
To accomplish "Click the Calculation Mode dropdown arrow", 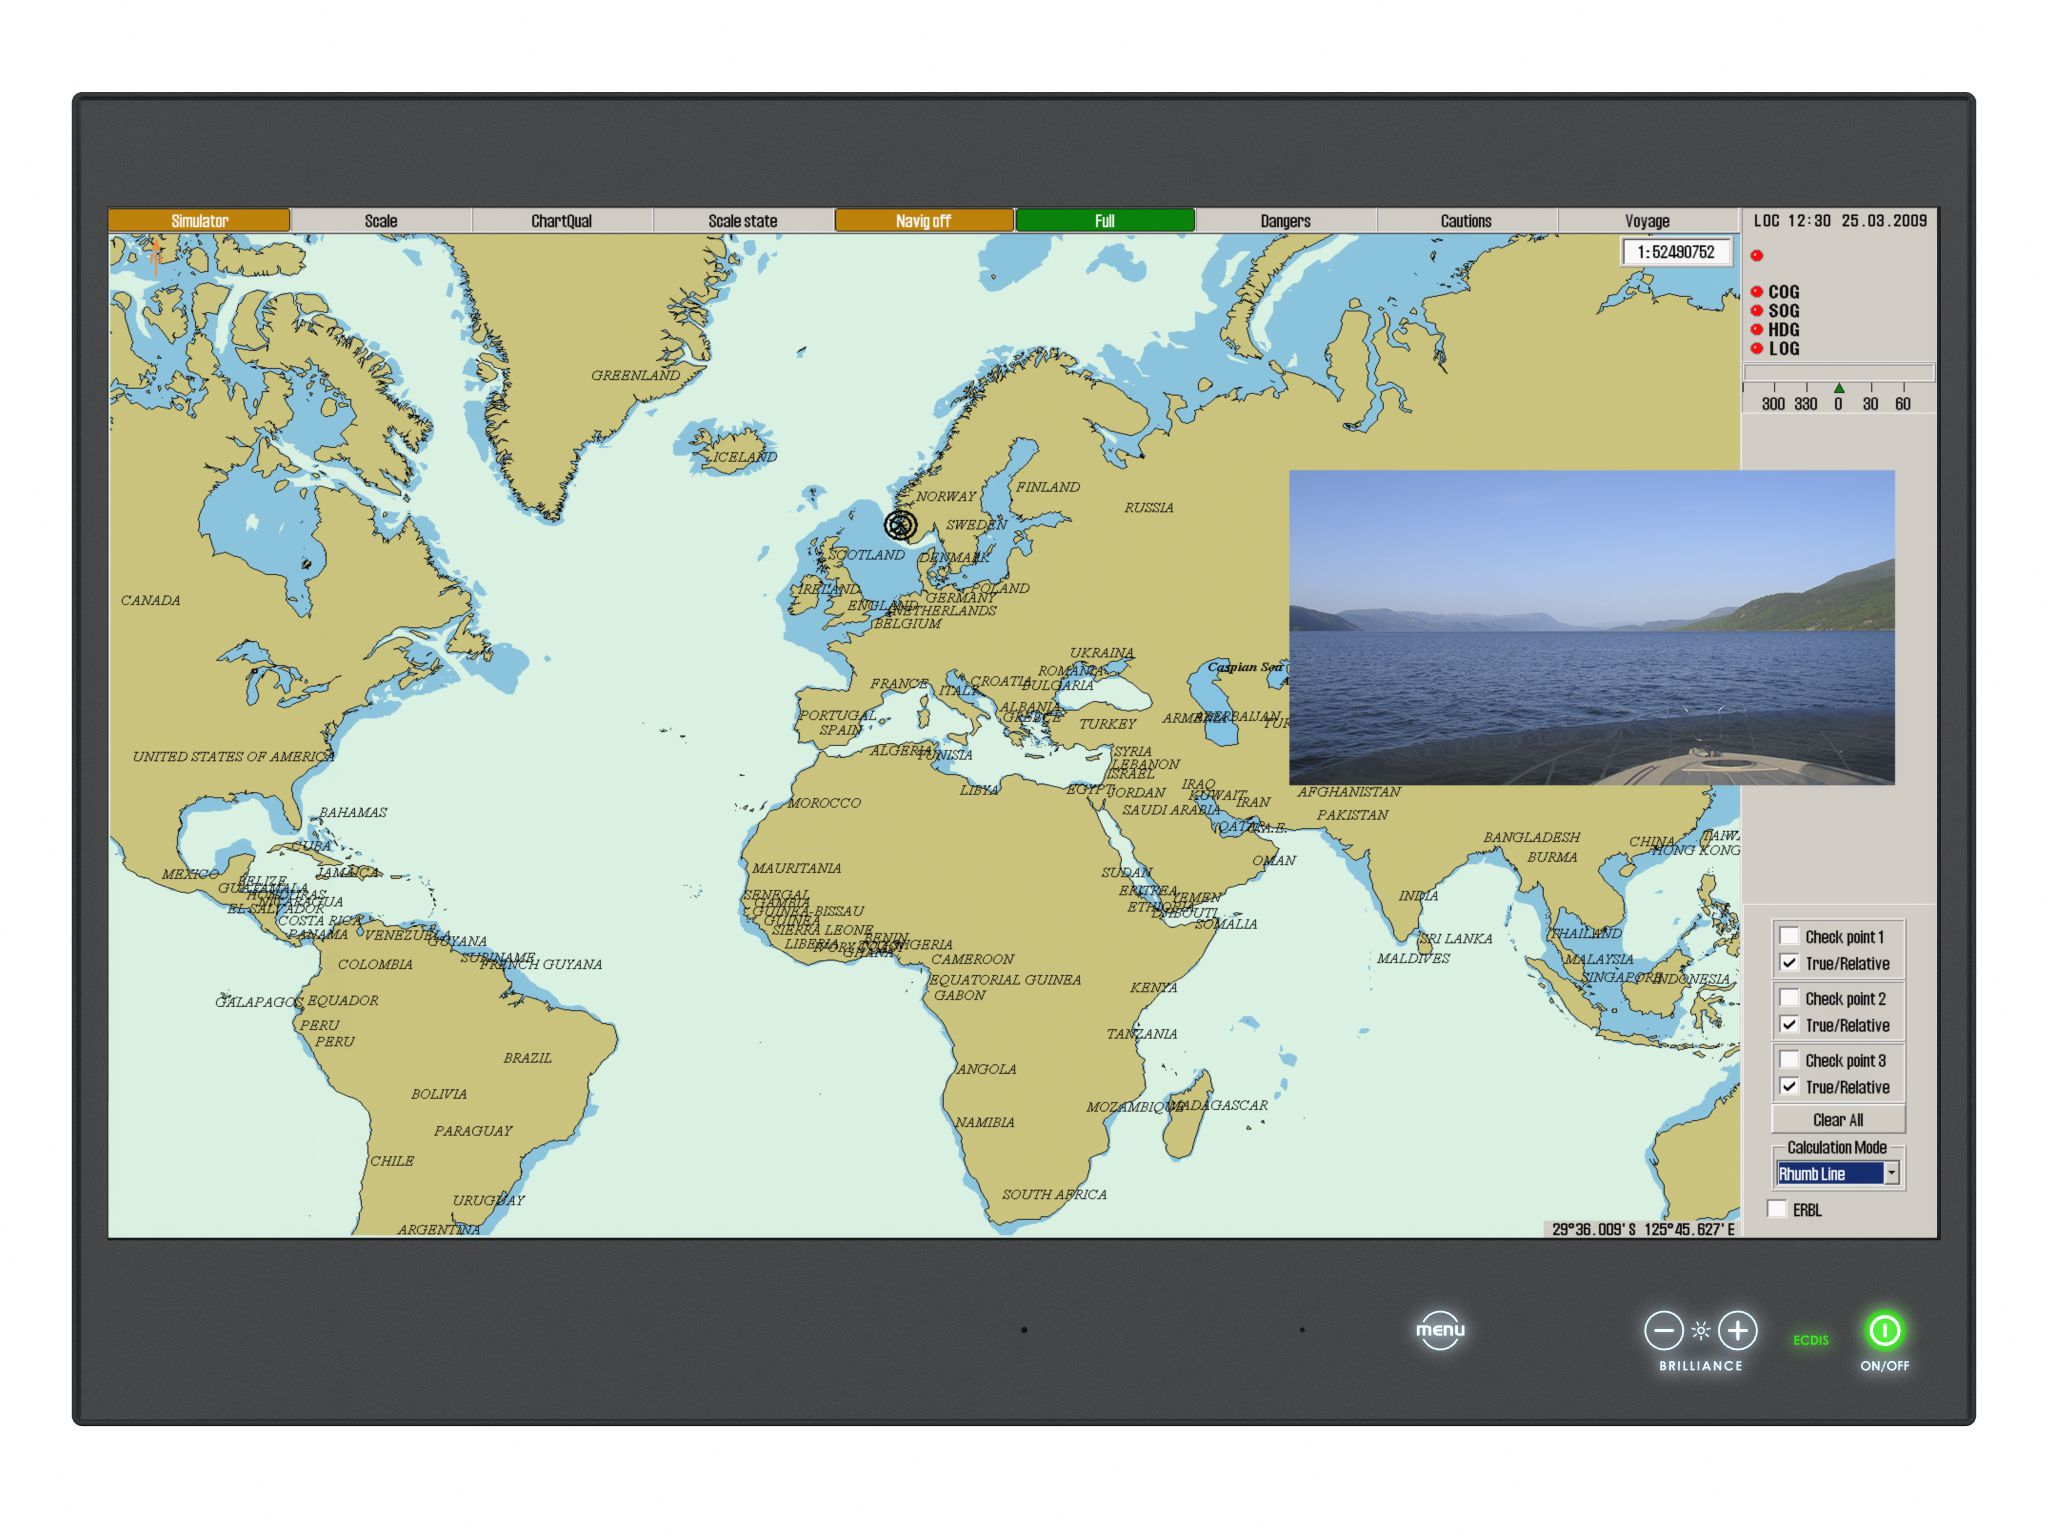I will pos(1891,1174).
